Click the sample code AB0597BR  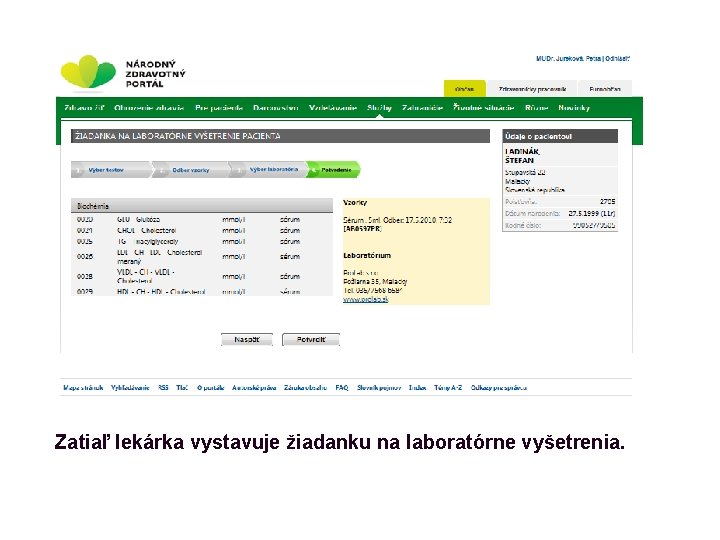tap(362, 229)
